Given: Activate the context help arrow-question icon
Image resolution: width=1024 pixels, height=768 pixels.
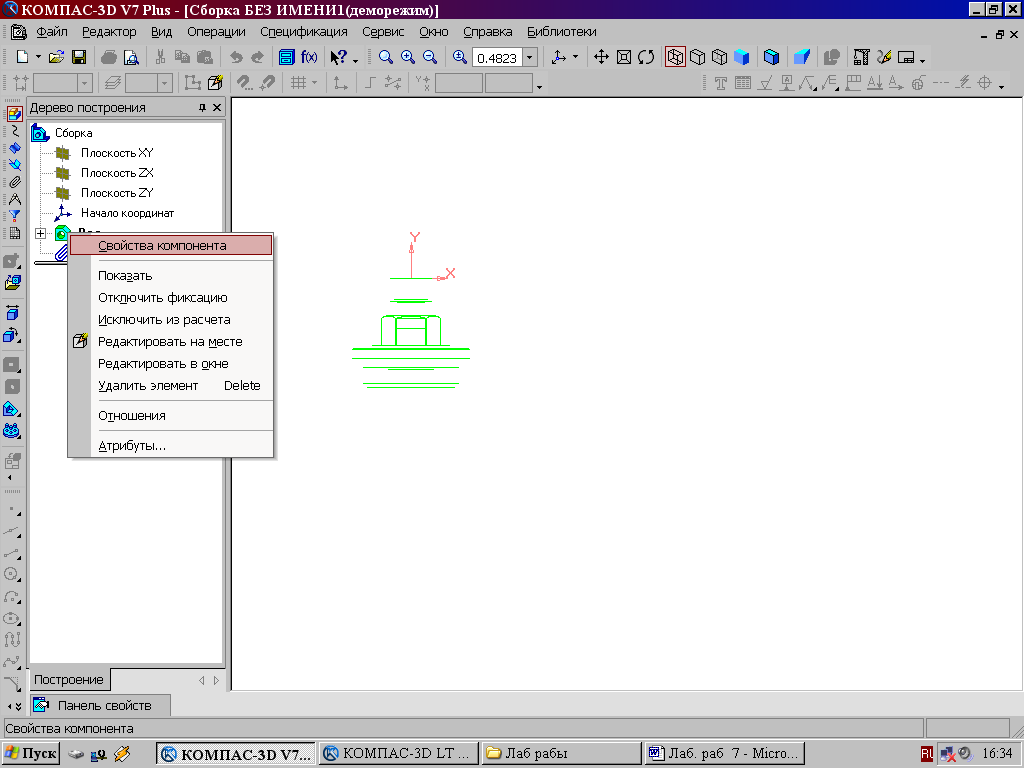Looking at the screenshot, I should tap(338, 57).
